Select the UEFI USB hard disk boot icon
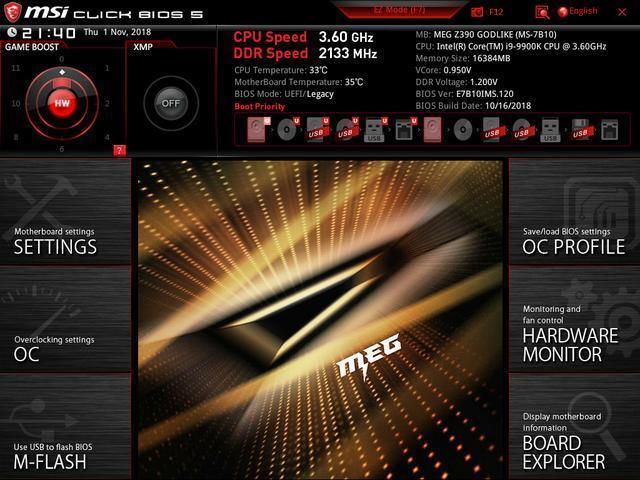640x480 pixels. coord(318,129)
